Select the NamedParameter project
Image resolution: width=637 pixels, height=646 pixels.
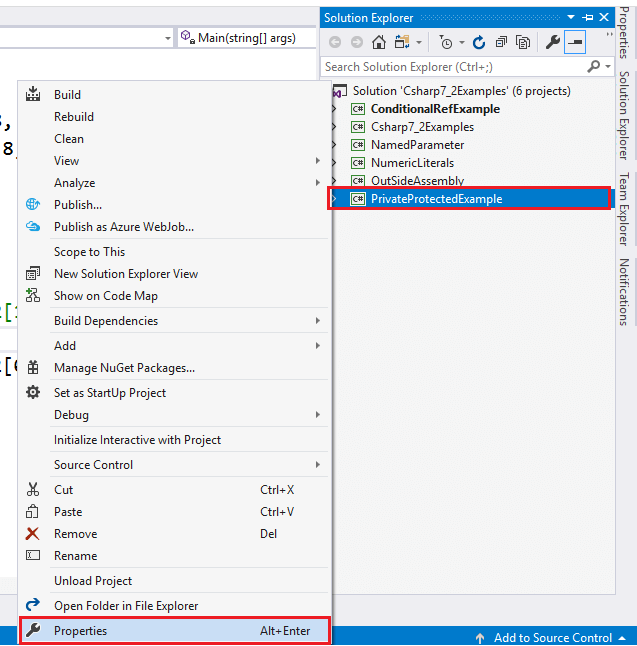pyautogui.click(x=417, y=145)
